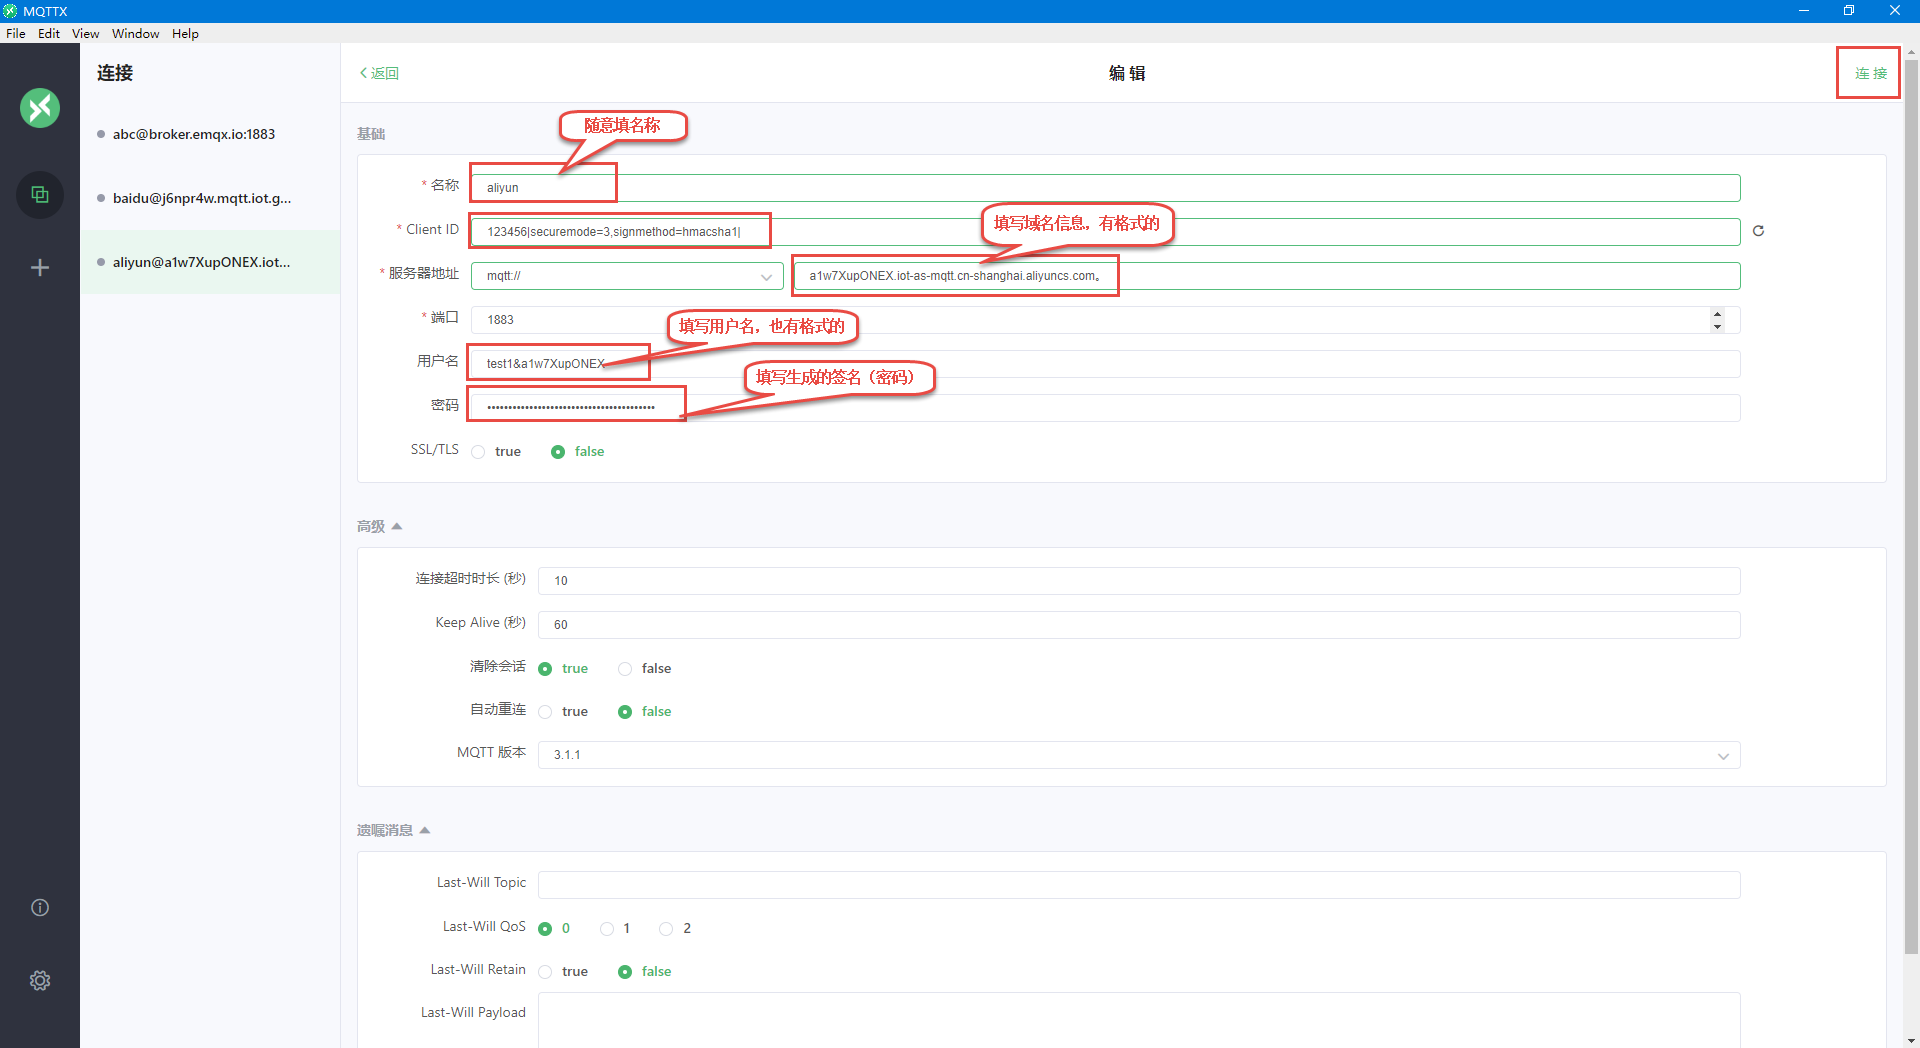Select Last-Will QoS 1
This screenshot has height=1048, width=1920.
click(615, 929)
